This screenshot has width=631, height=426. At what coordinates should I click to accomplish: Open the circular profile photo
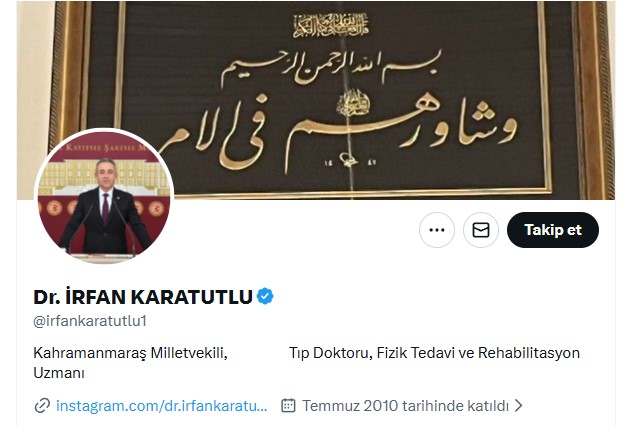[104, 196]
